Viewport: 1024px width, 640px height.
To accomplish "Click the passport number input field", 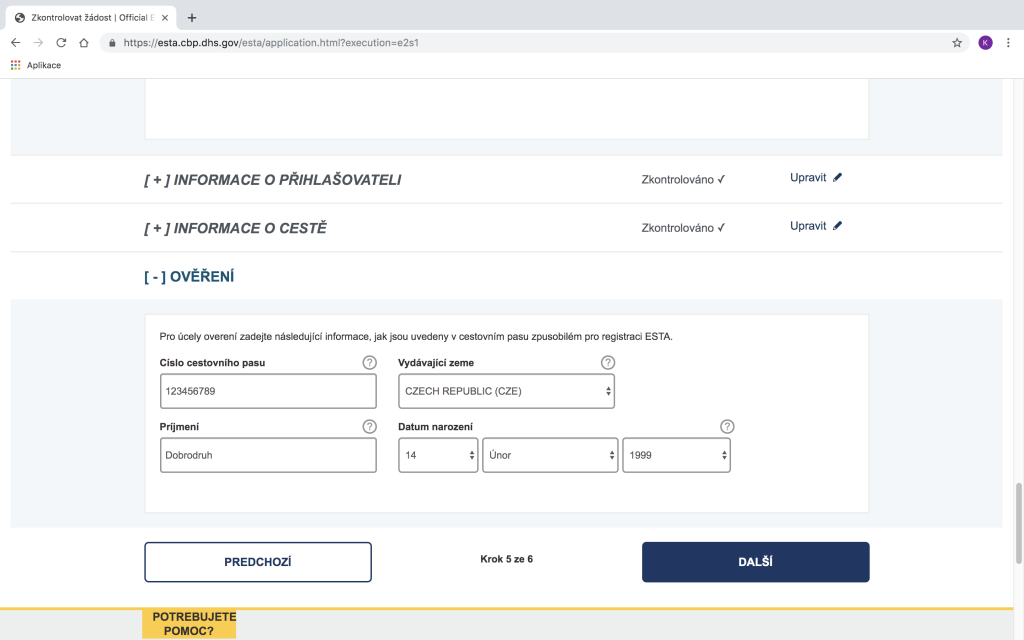I will click(x=268, y=392).
